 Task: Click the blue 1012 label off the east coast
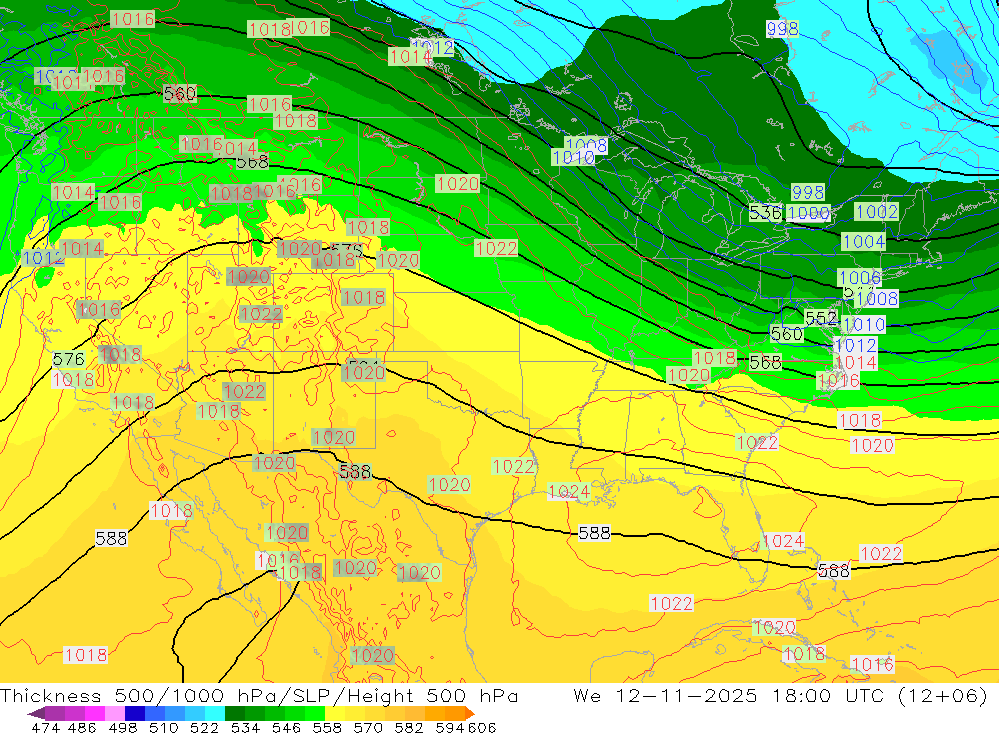856,345
